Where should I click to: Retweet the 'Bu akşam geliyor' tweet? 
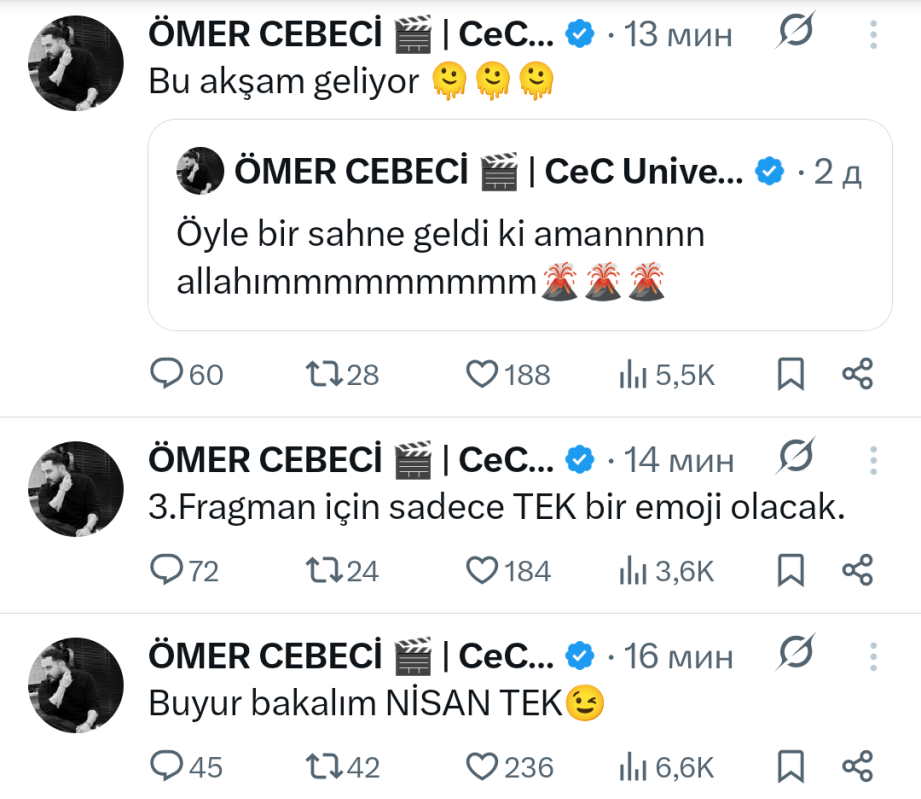tap(322, 375)
